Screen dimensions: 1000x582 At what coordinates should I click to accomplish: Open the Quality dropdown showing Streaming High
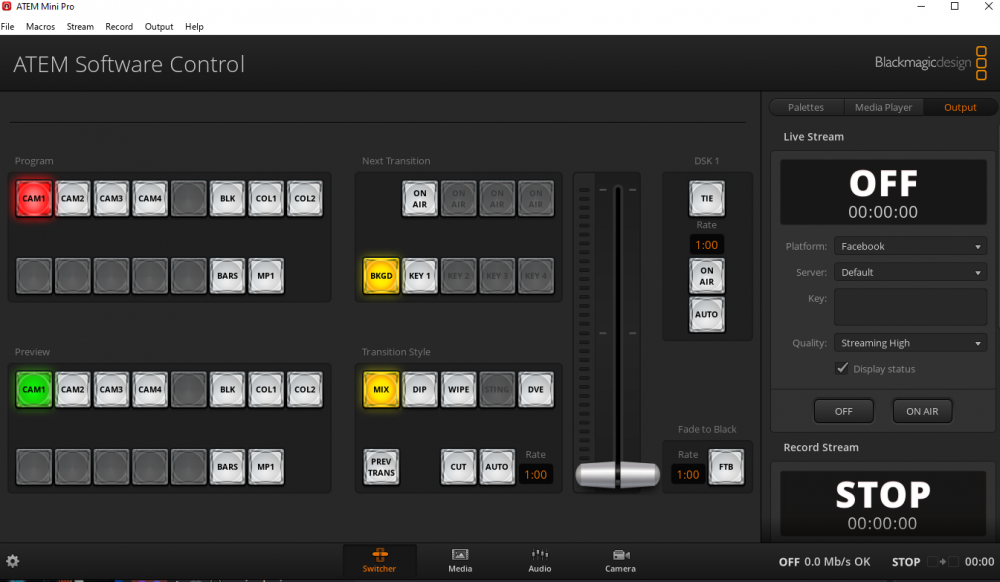[x=911, y=343]
